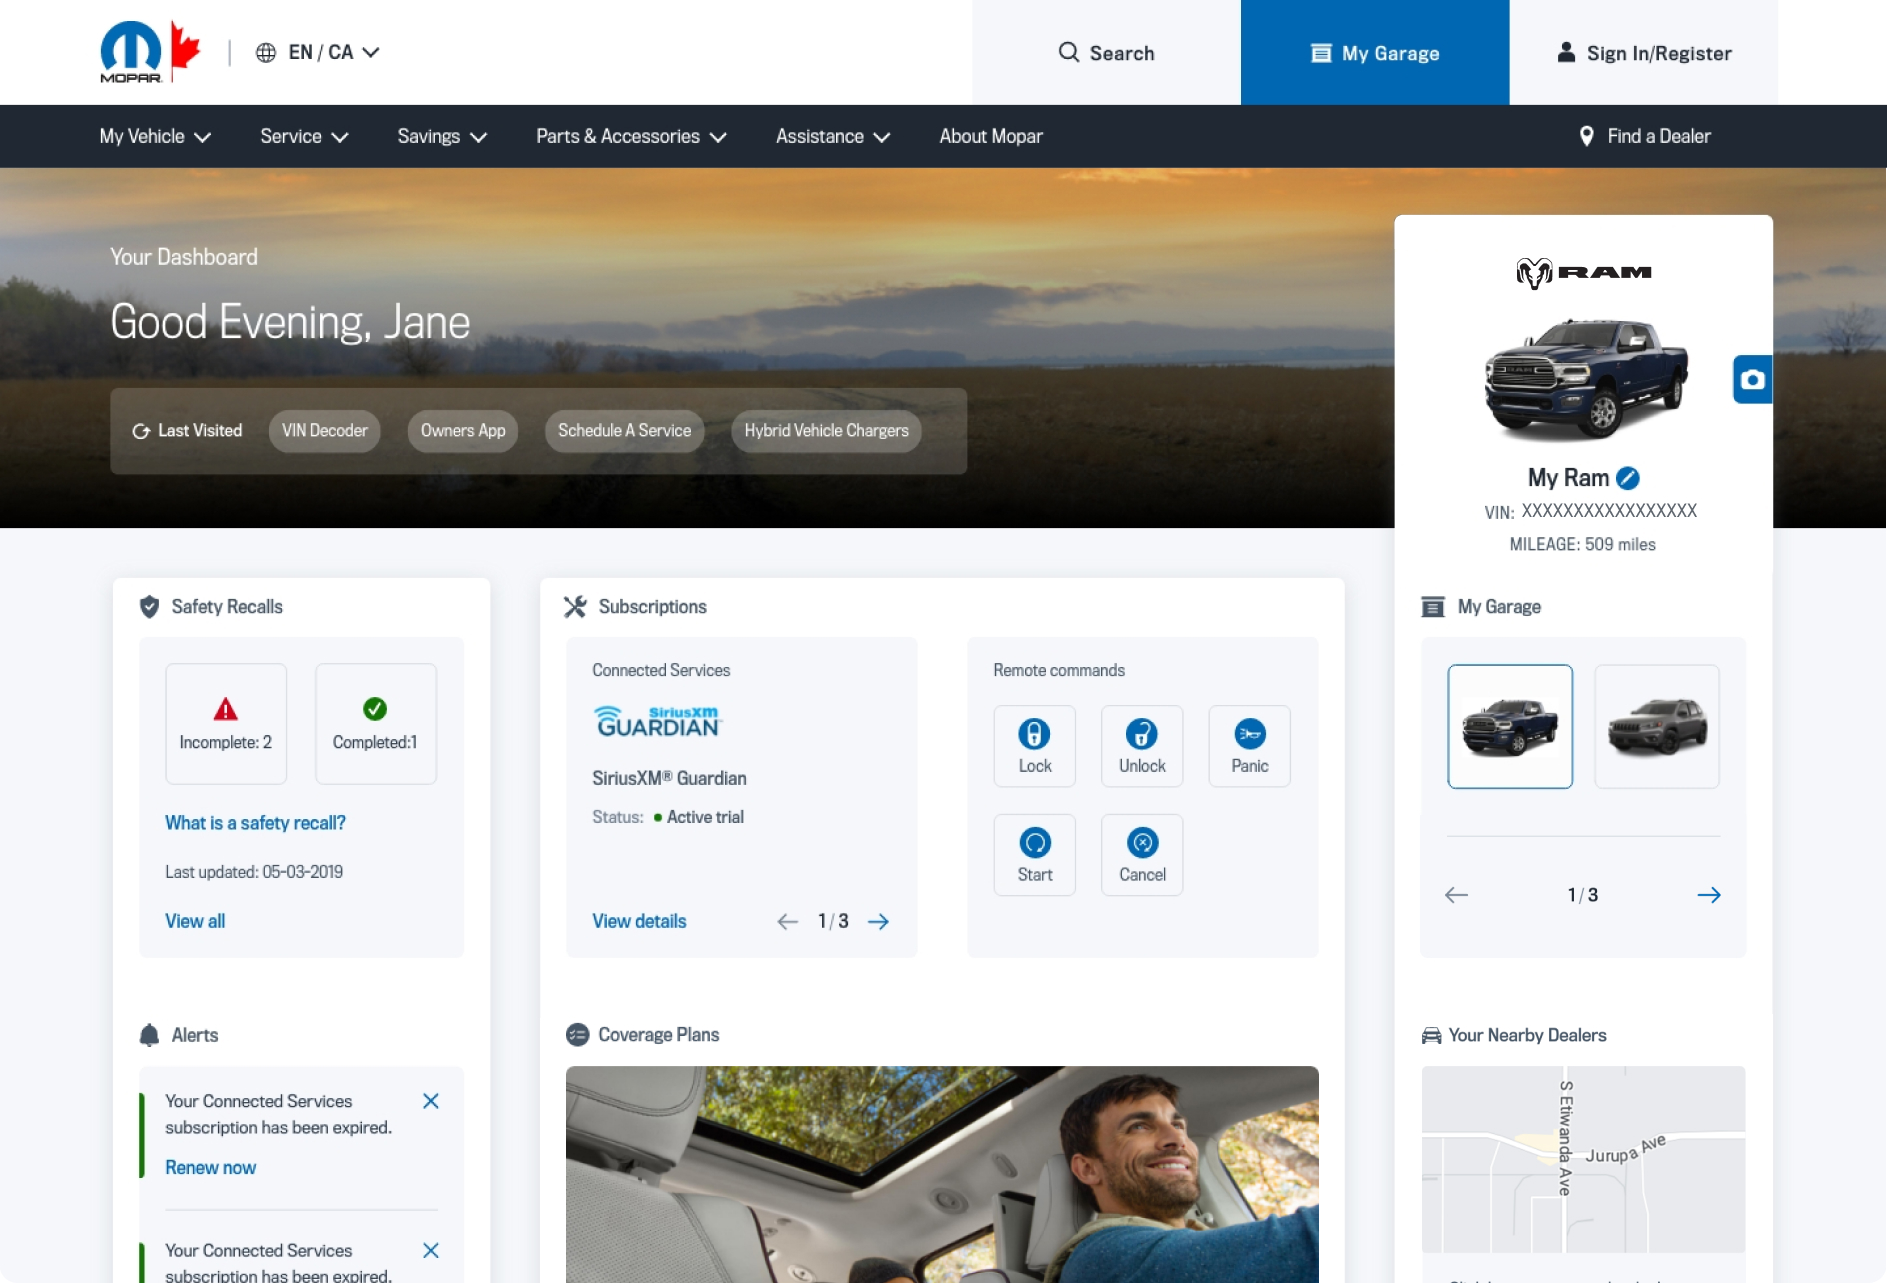Click the Renew now link

coord(210,1167)
